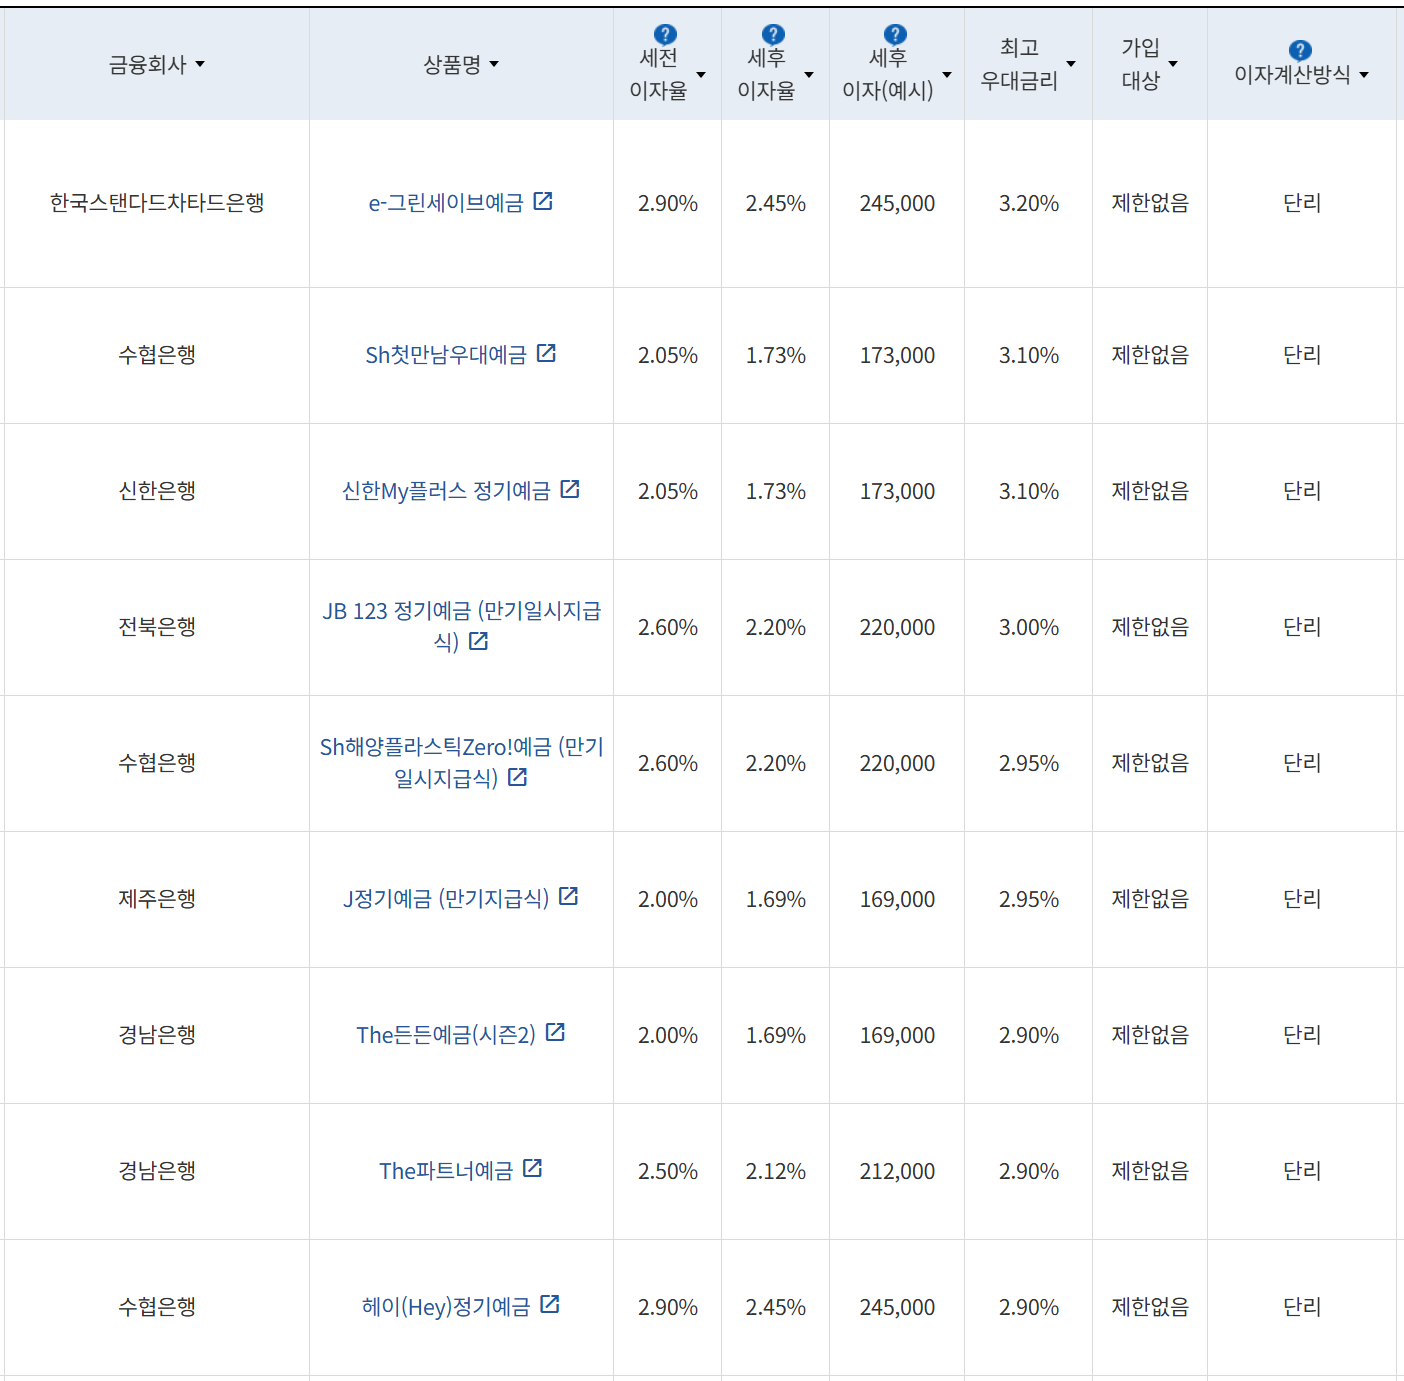Select the J정기예금 (만기지급식) link
Image resolution: width=1404 pixels, height=1381 pixels.
point(445,898)
